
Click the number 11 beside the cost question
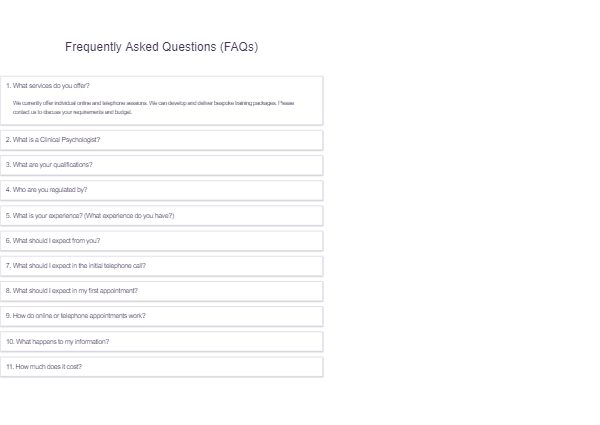tap(10, 366)
